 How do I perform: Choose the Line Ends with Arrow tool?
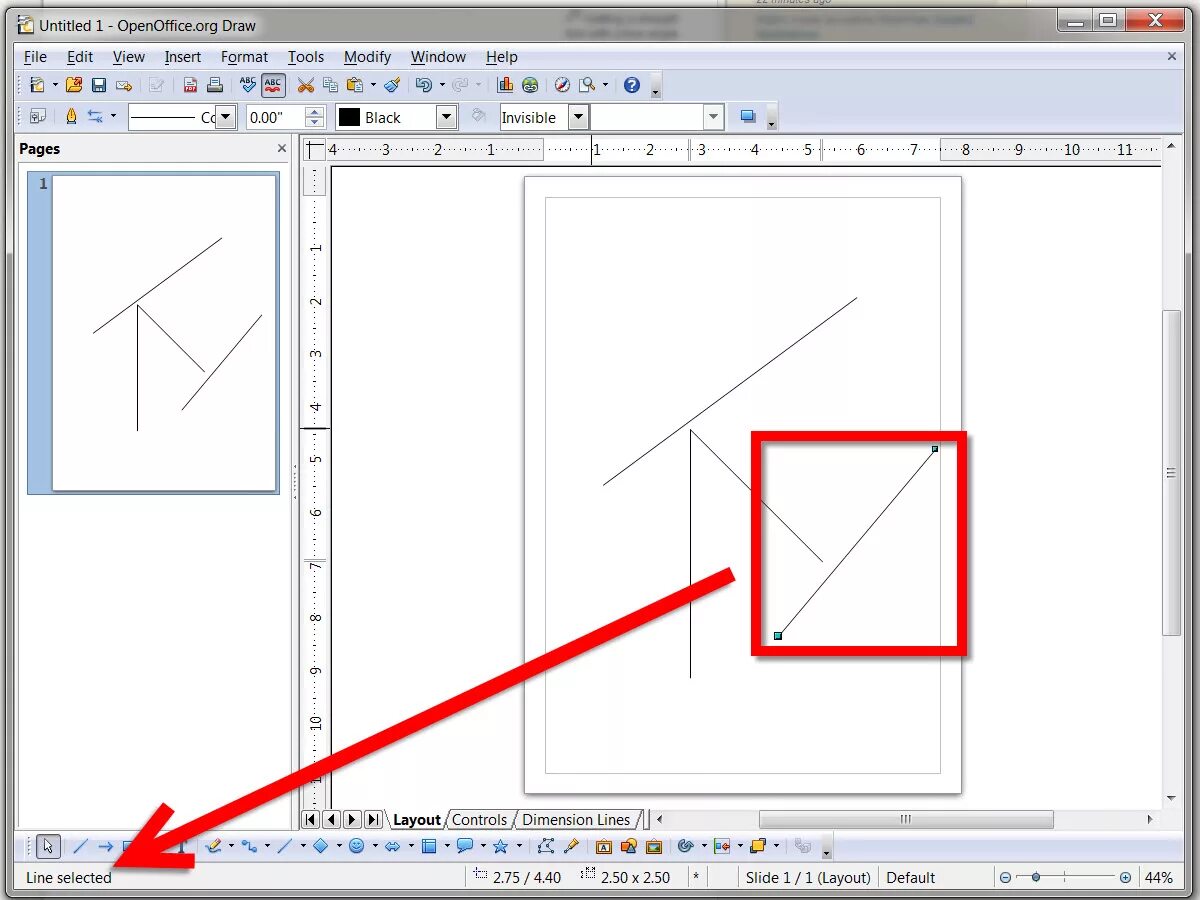click(x=105, y=846)
